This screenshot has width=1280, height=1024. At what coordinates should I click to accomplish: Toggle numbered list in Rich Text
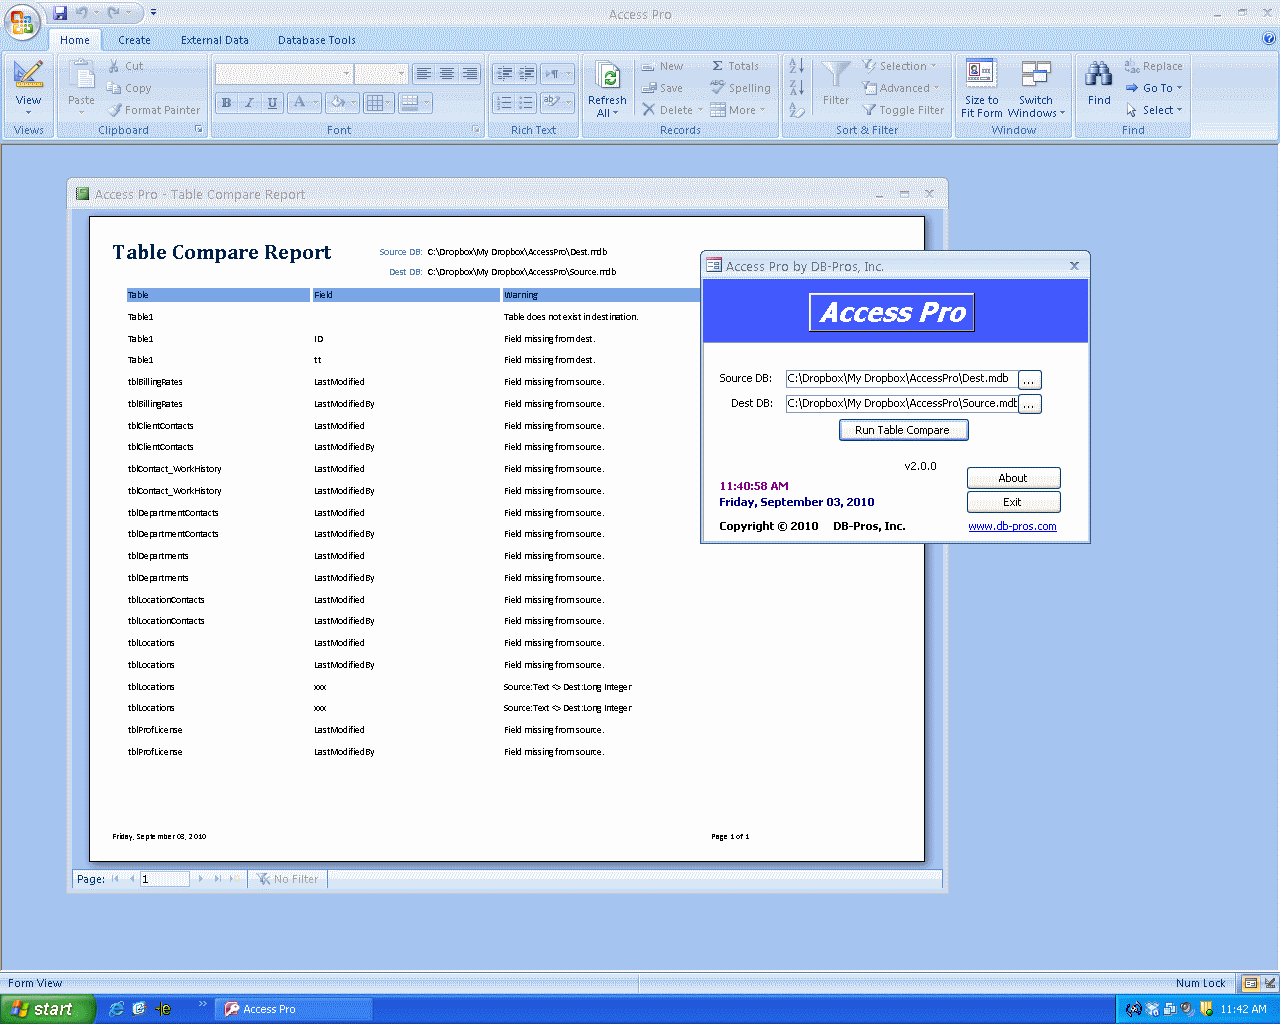pos(504,103)
